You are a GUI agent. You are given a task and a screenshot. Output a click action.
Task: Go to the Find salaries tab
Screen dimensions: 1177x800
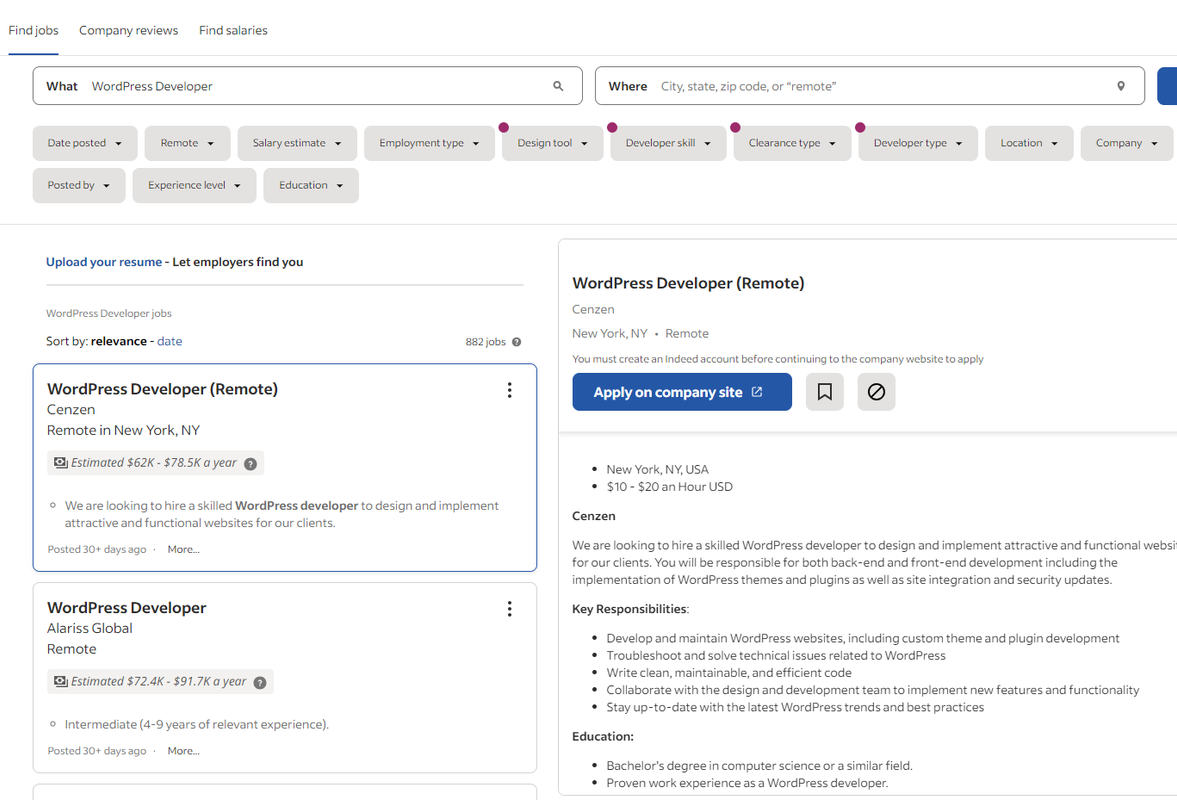233,31
